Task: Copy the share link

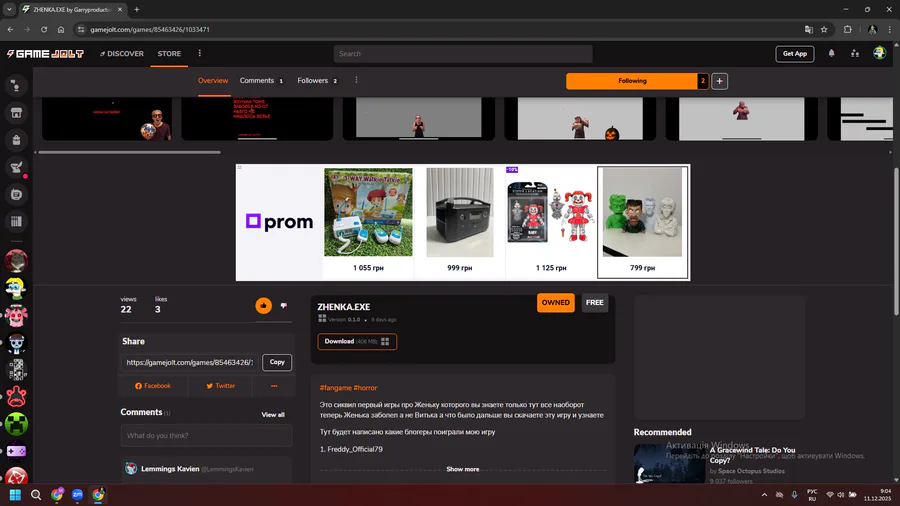Action: coord(277,363)
